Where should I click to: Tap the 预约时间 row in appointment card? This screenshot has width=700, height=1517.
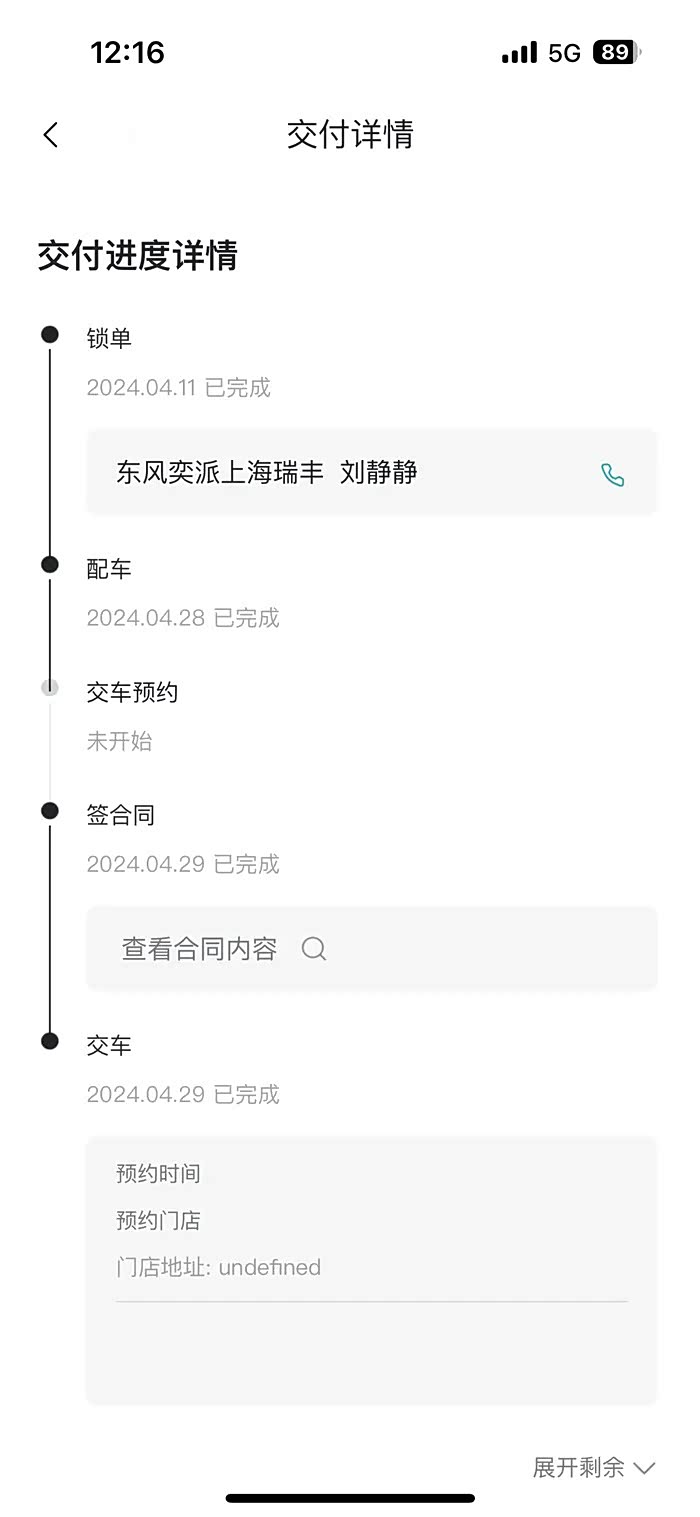[x=158, y=1173]
